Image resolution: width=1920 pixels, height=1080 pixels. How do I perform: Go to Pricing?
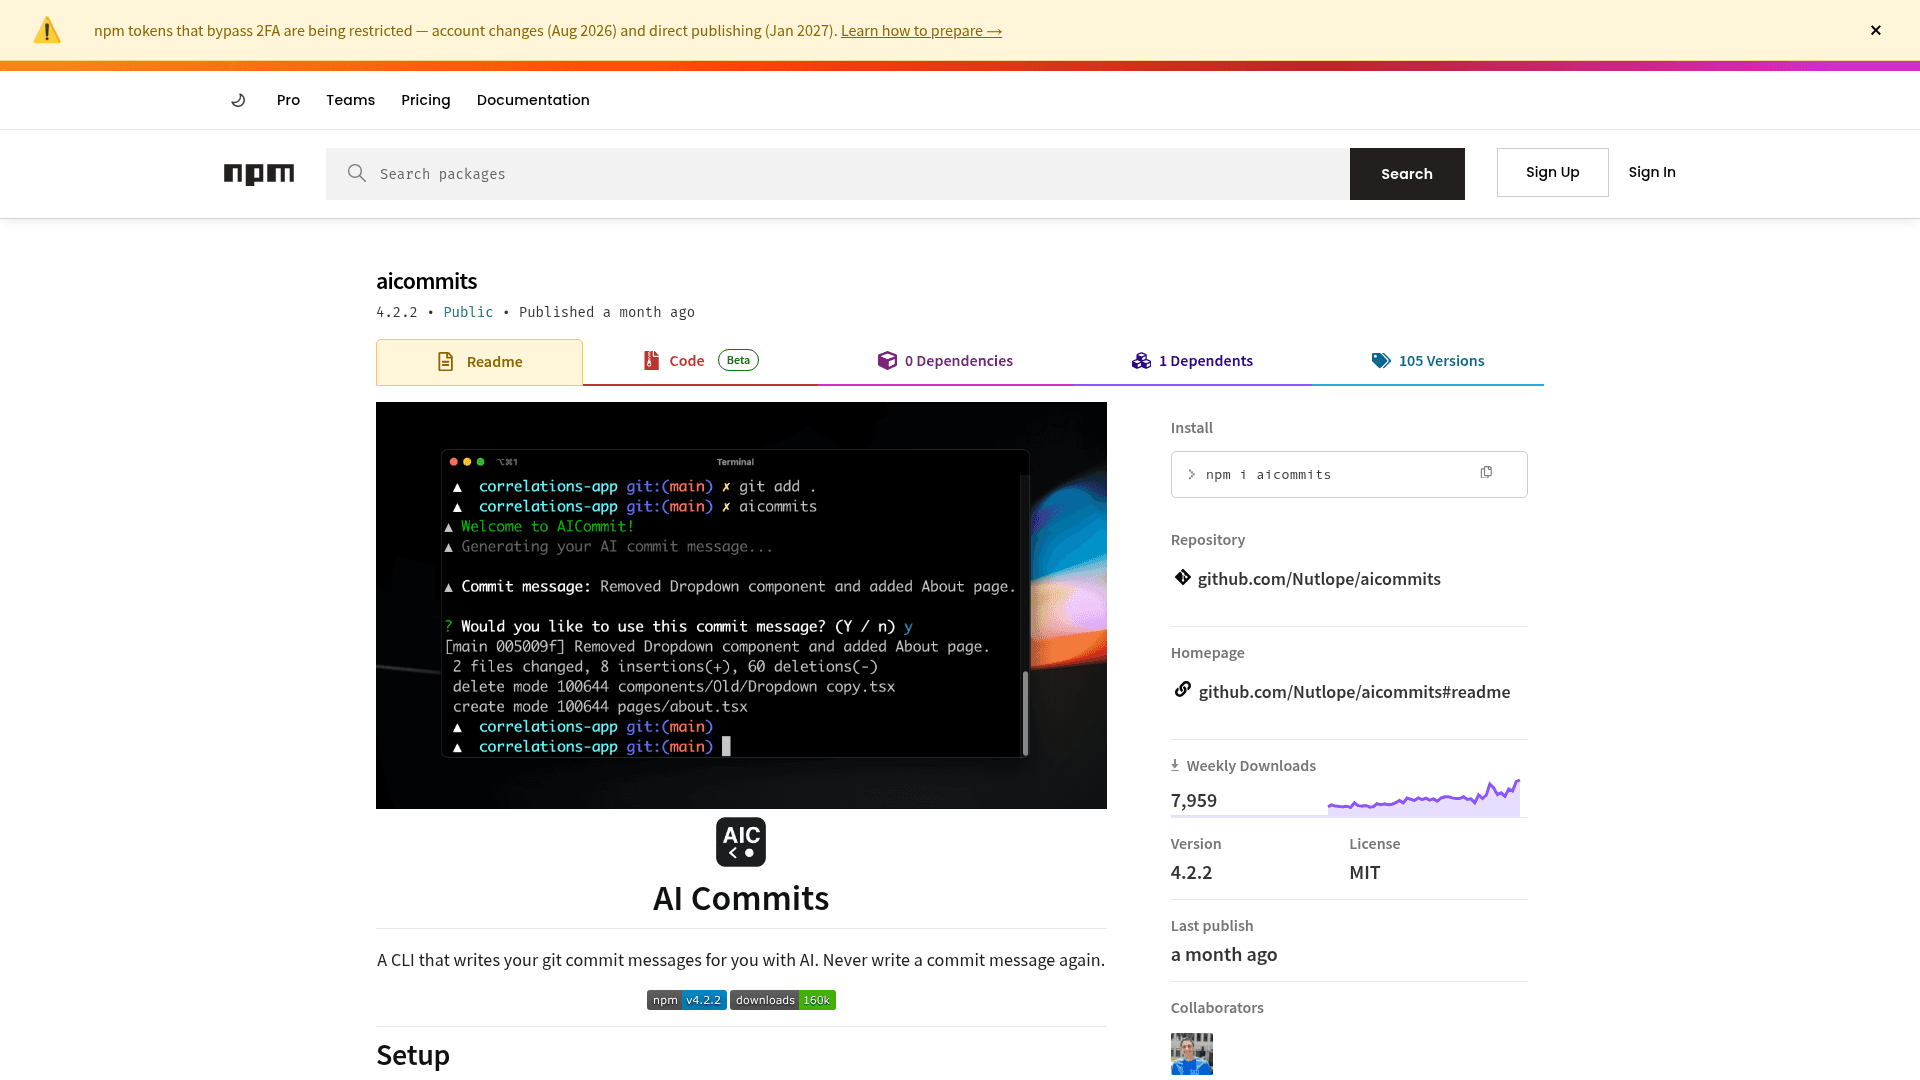[426, 100]
